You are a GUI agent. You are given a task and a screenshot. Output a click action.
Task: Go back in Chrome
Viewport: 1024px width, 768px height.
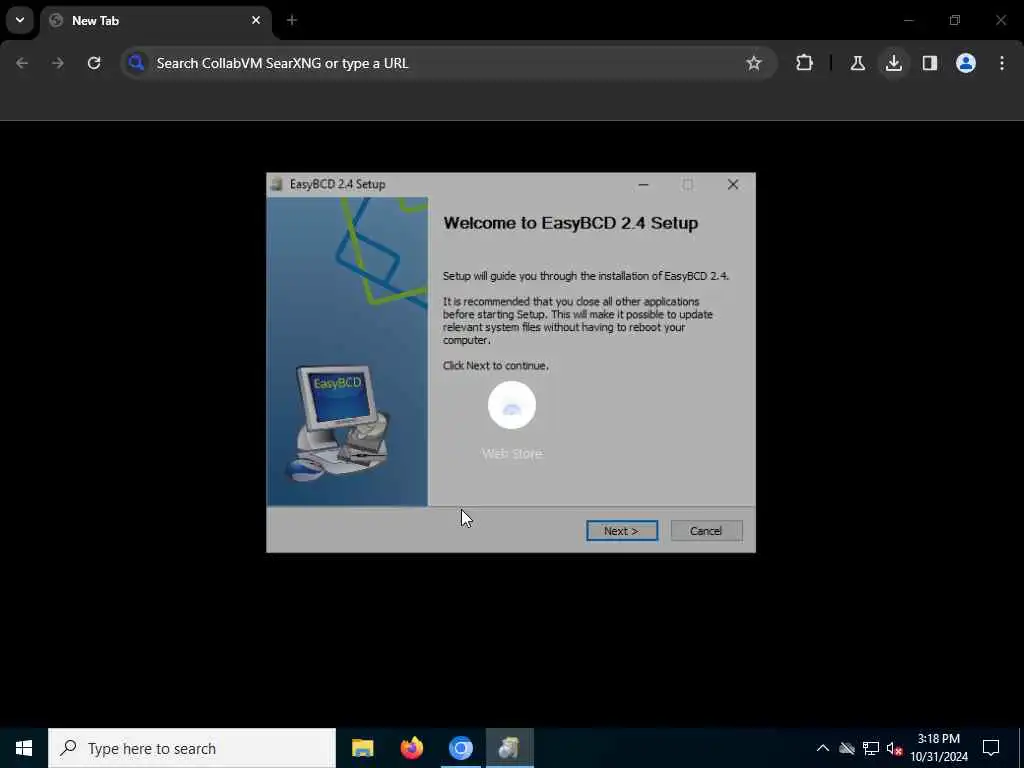(x=22, y=63)
